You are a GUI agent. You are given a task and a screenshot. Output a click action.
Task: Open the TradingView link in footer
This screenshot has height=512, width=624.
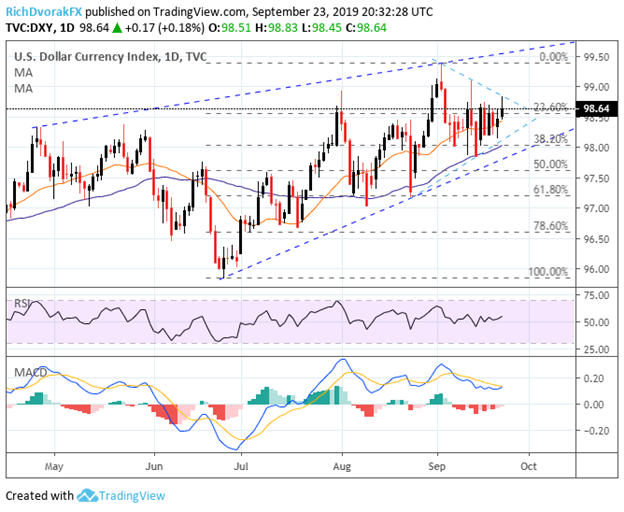pos(132,496)
